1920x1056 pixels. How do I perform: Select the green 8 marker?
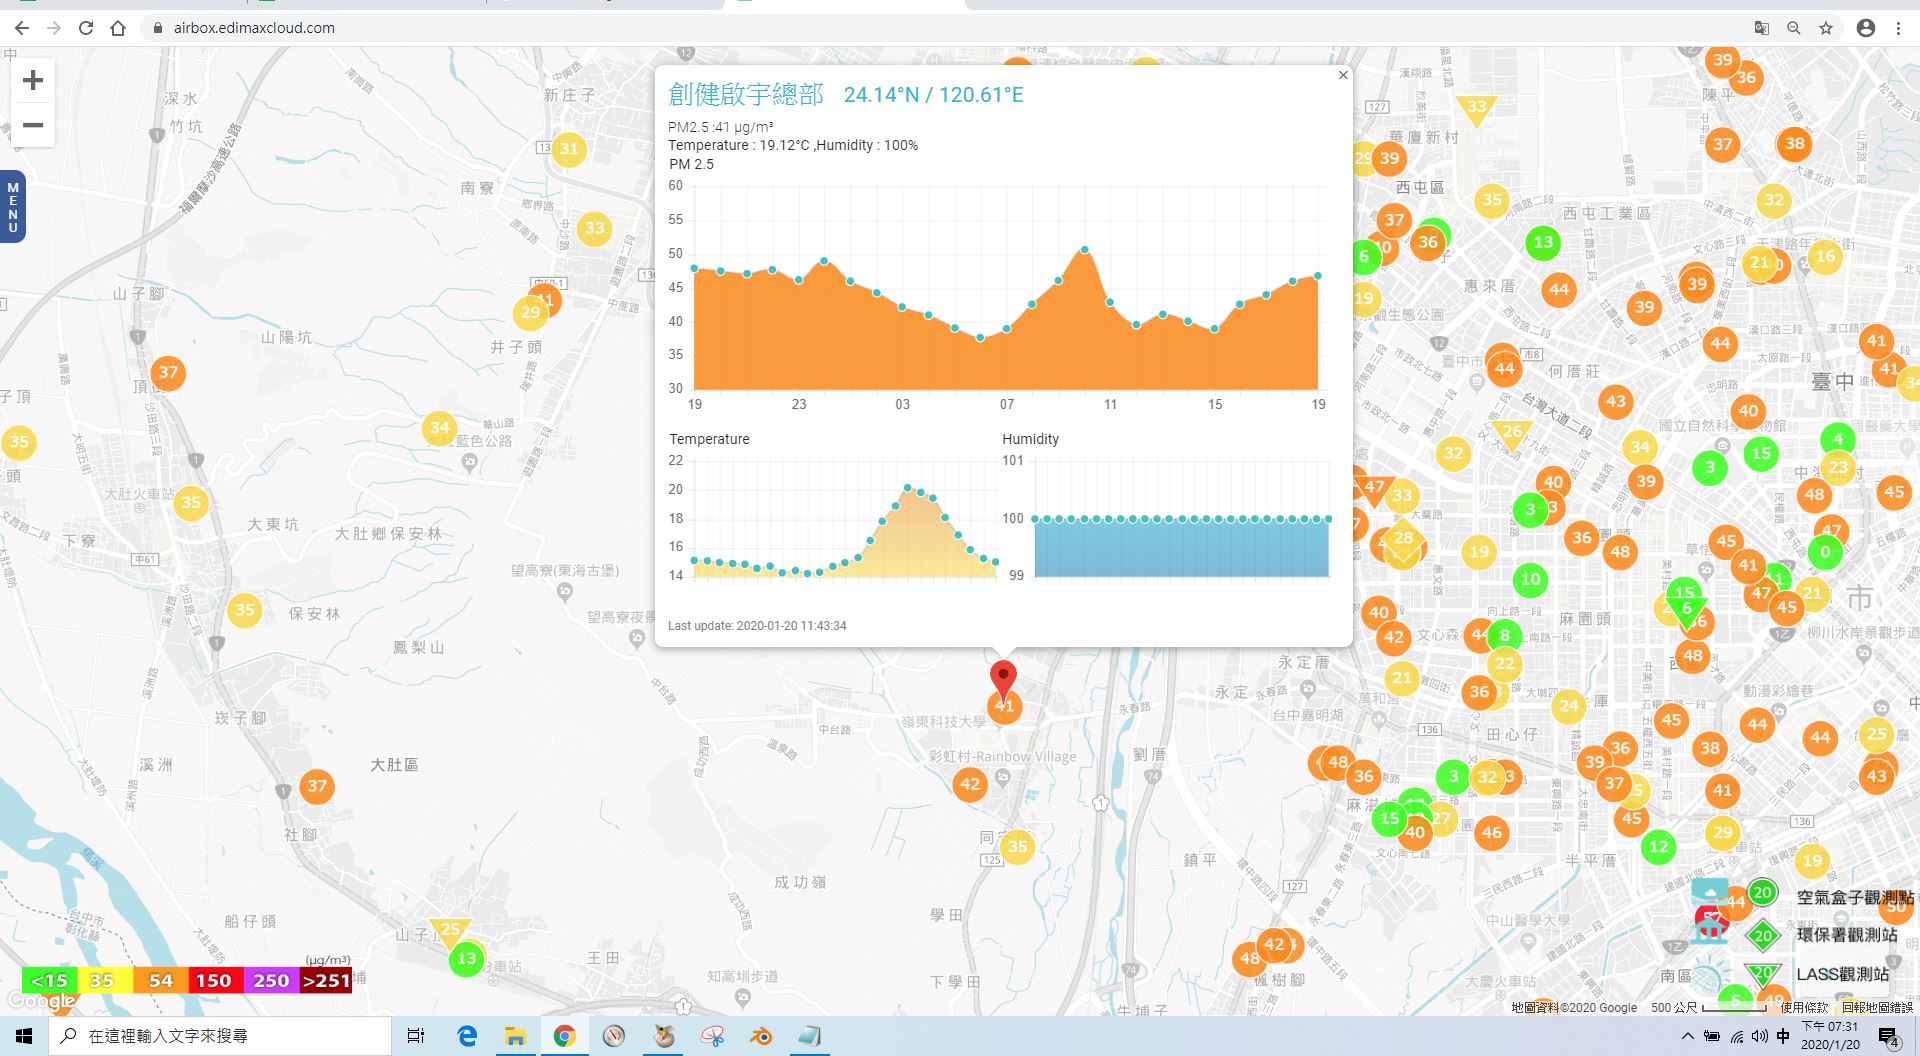tap(1505, 635)
